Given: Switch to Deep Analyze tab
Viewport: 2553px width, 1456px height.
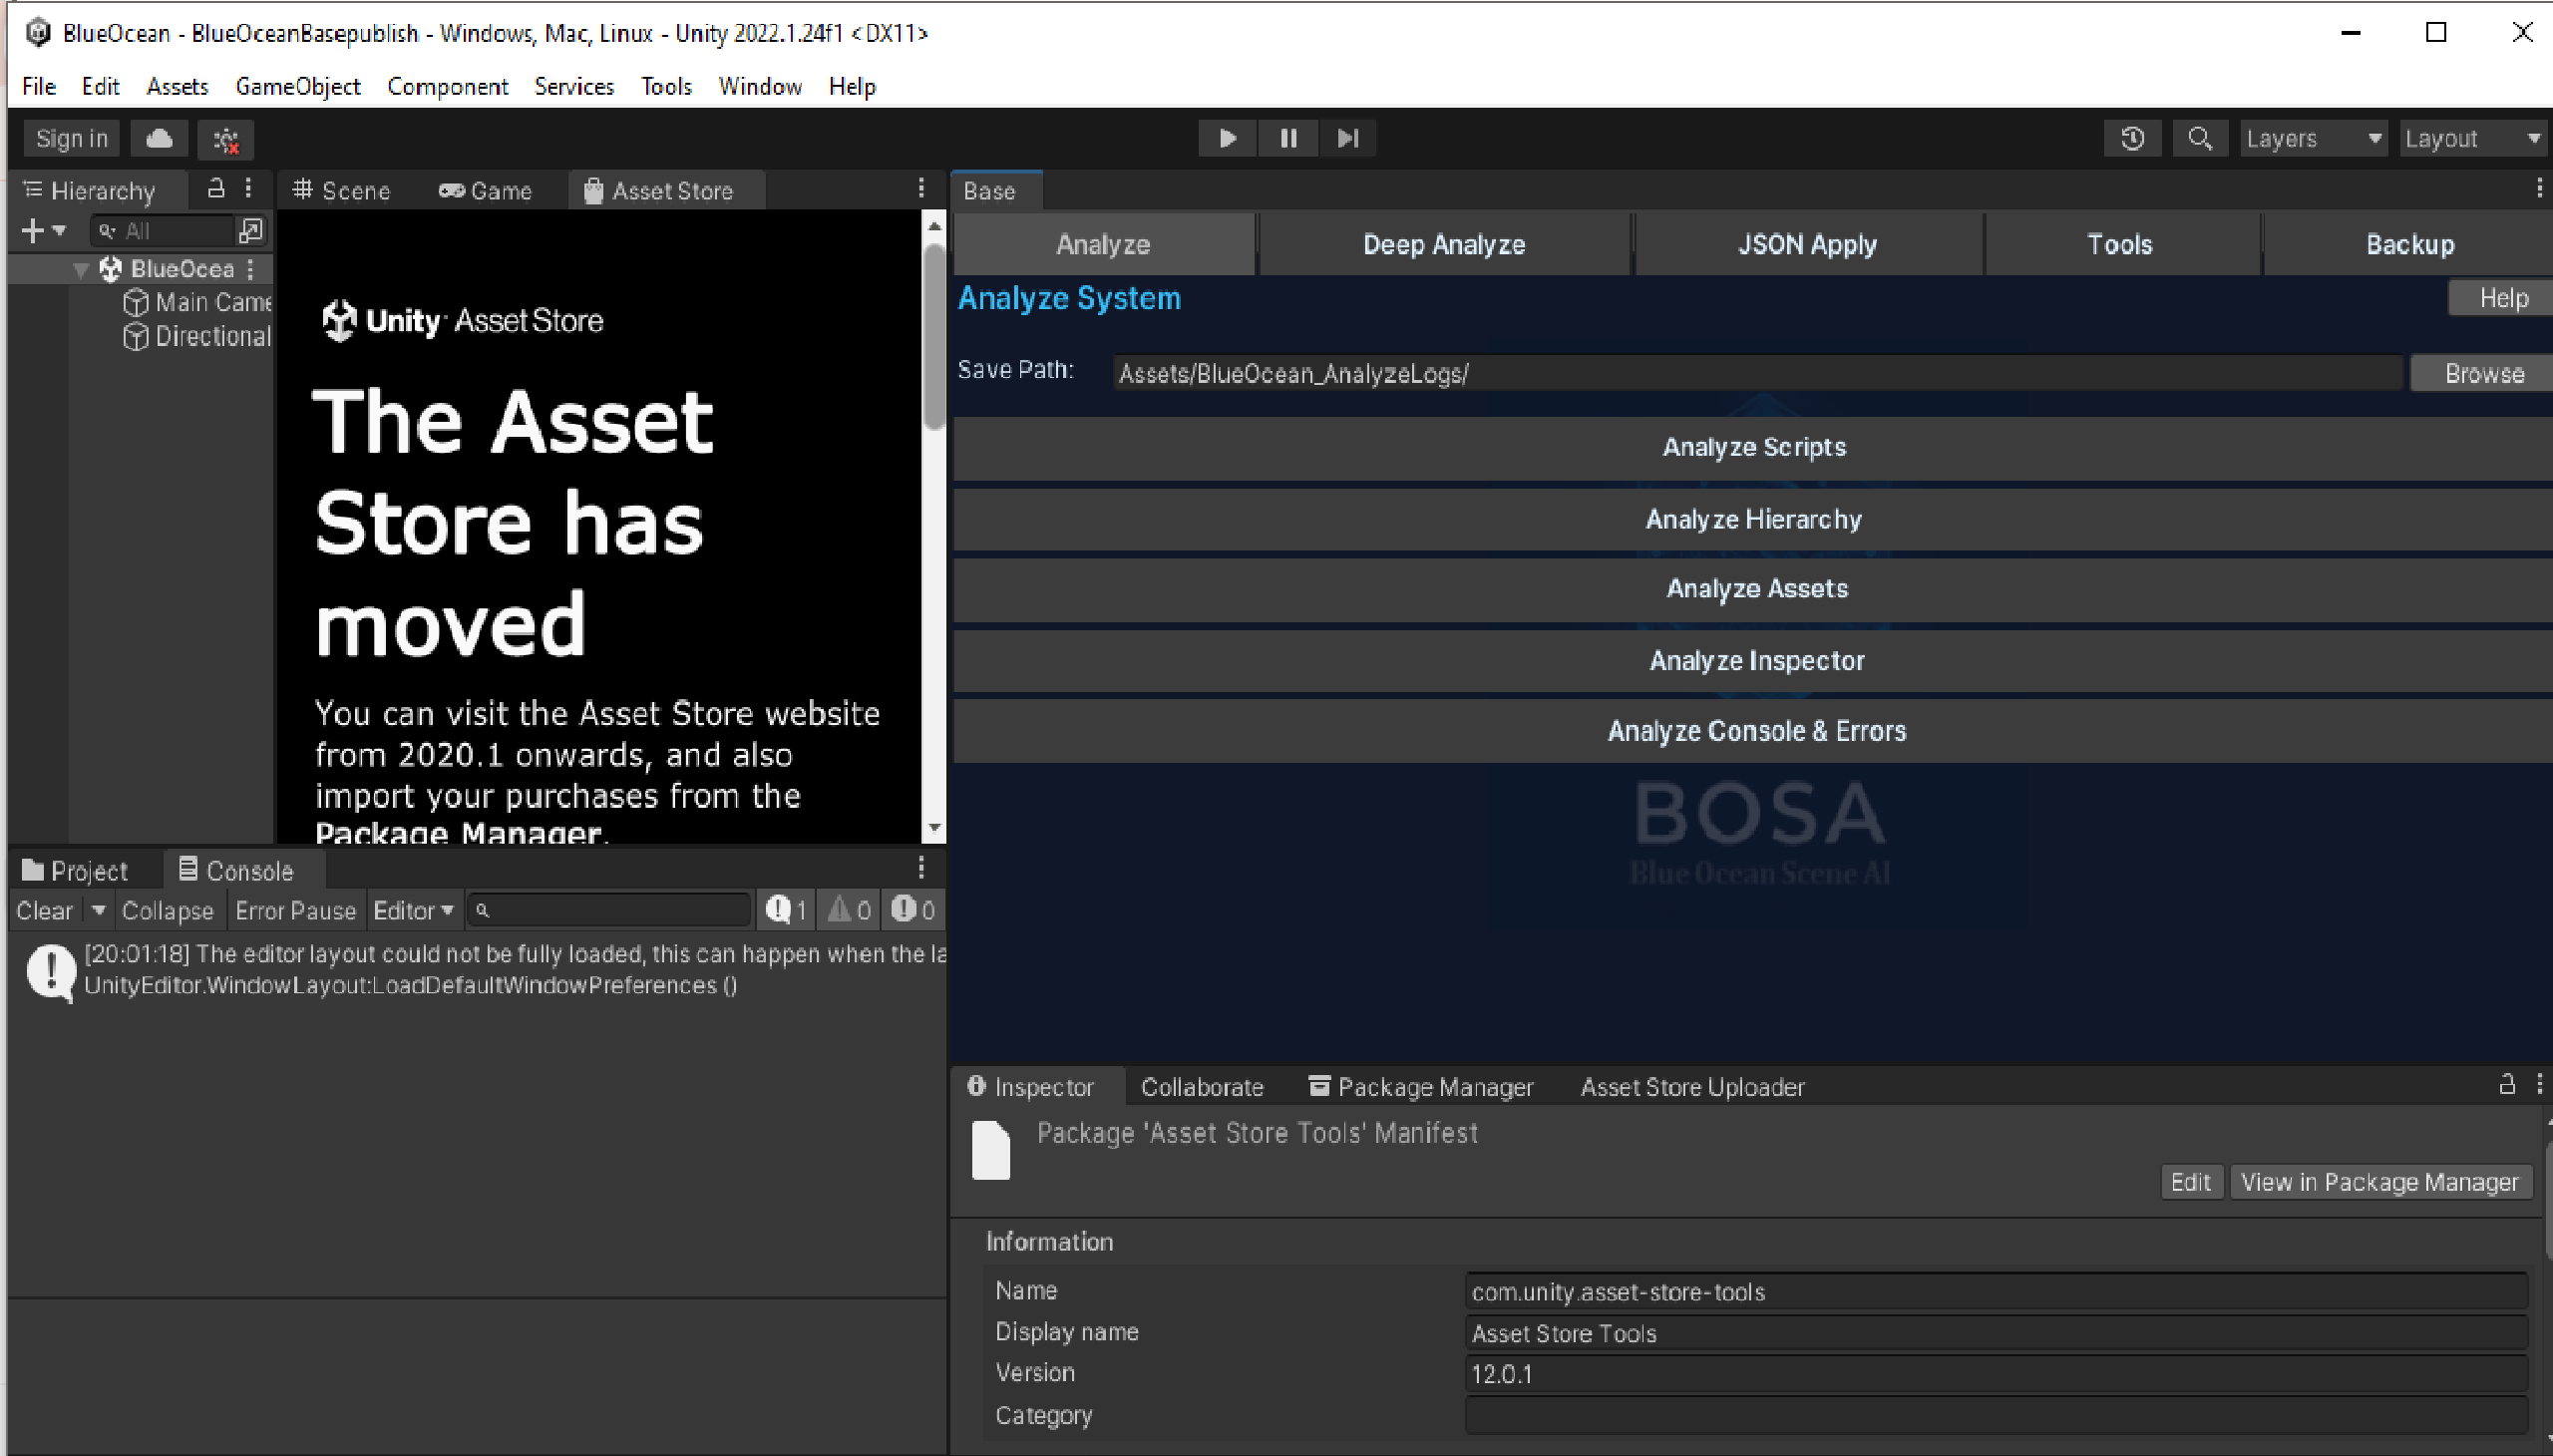Looking at the screenshot, I should tap(1443, 245).
